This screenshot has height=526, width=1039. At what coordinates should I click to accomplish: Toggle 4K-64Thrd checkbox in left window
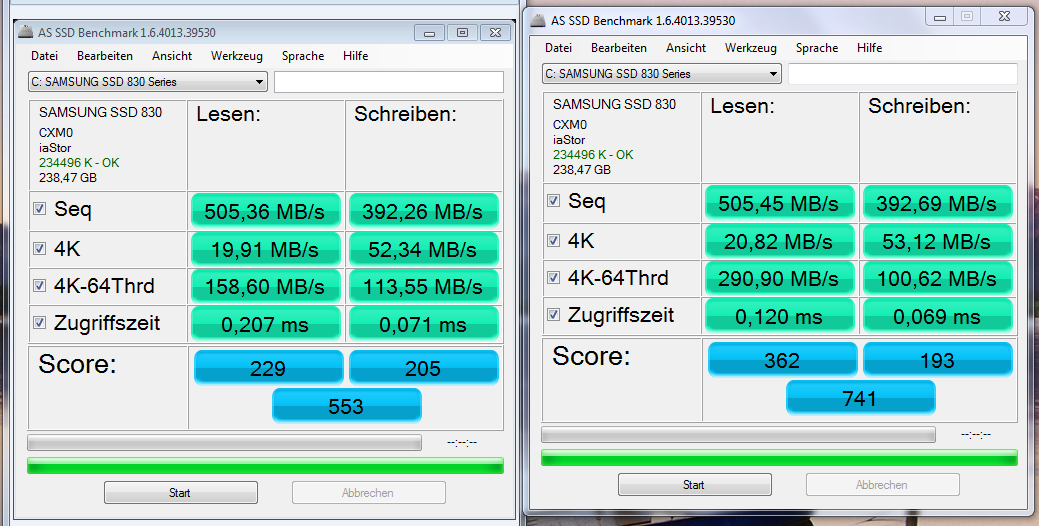pos(40,286)
